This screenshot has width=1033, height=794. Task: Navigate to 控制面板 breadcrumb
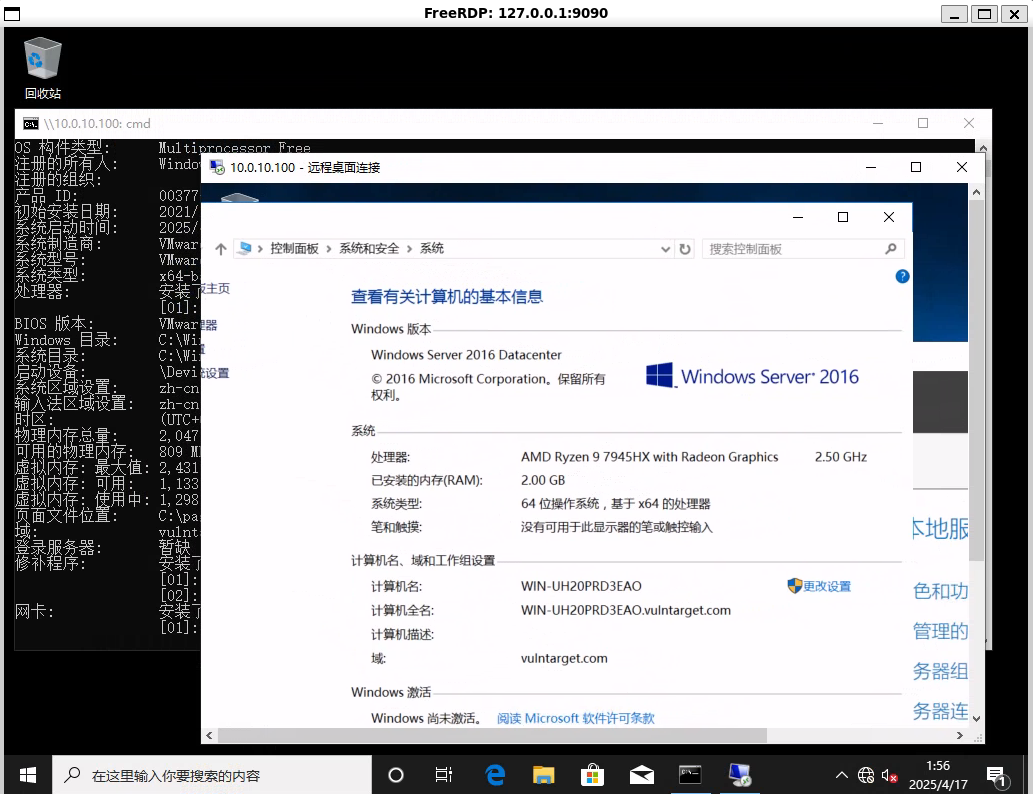[294, 248]
